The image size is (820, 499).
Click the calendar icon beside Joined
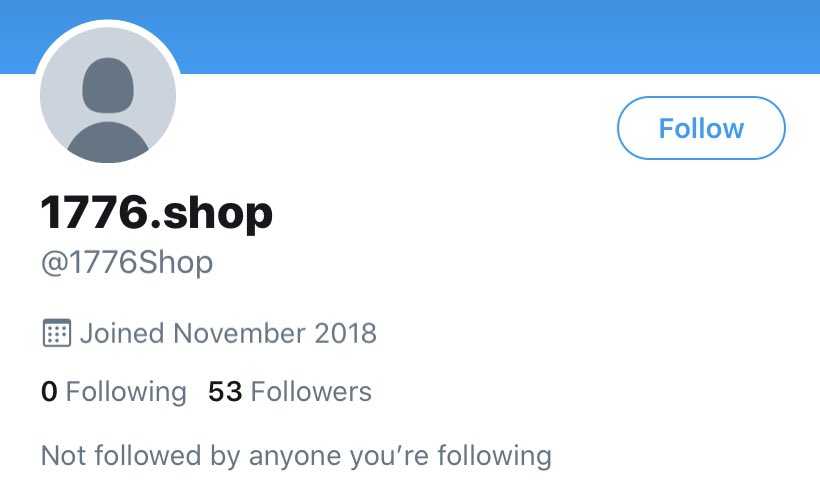(56, 333)
